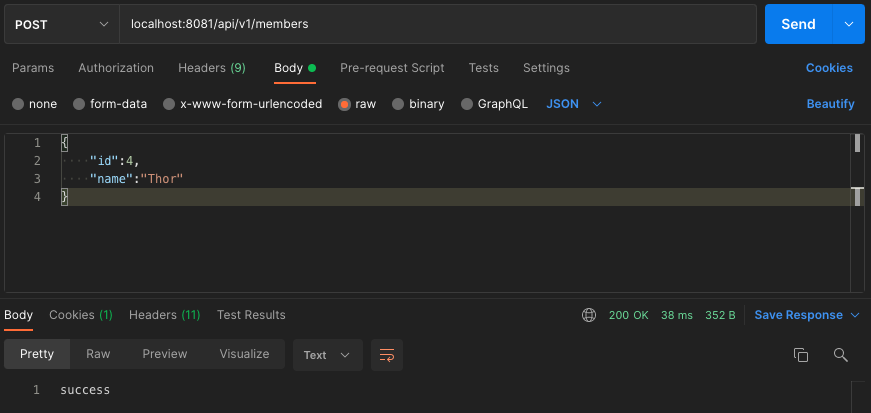Send the POST request

(798, 24)
